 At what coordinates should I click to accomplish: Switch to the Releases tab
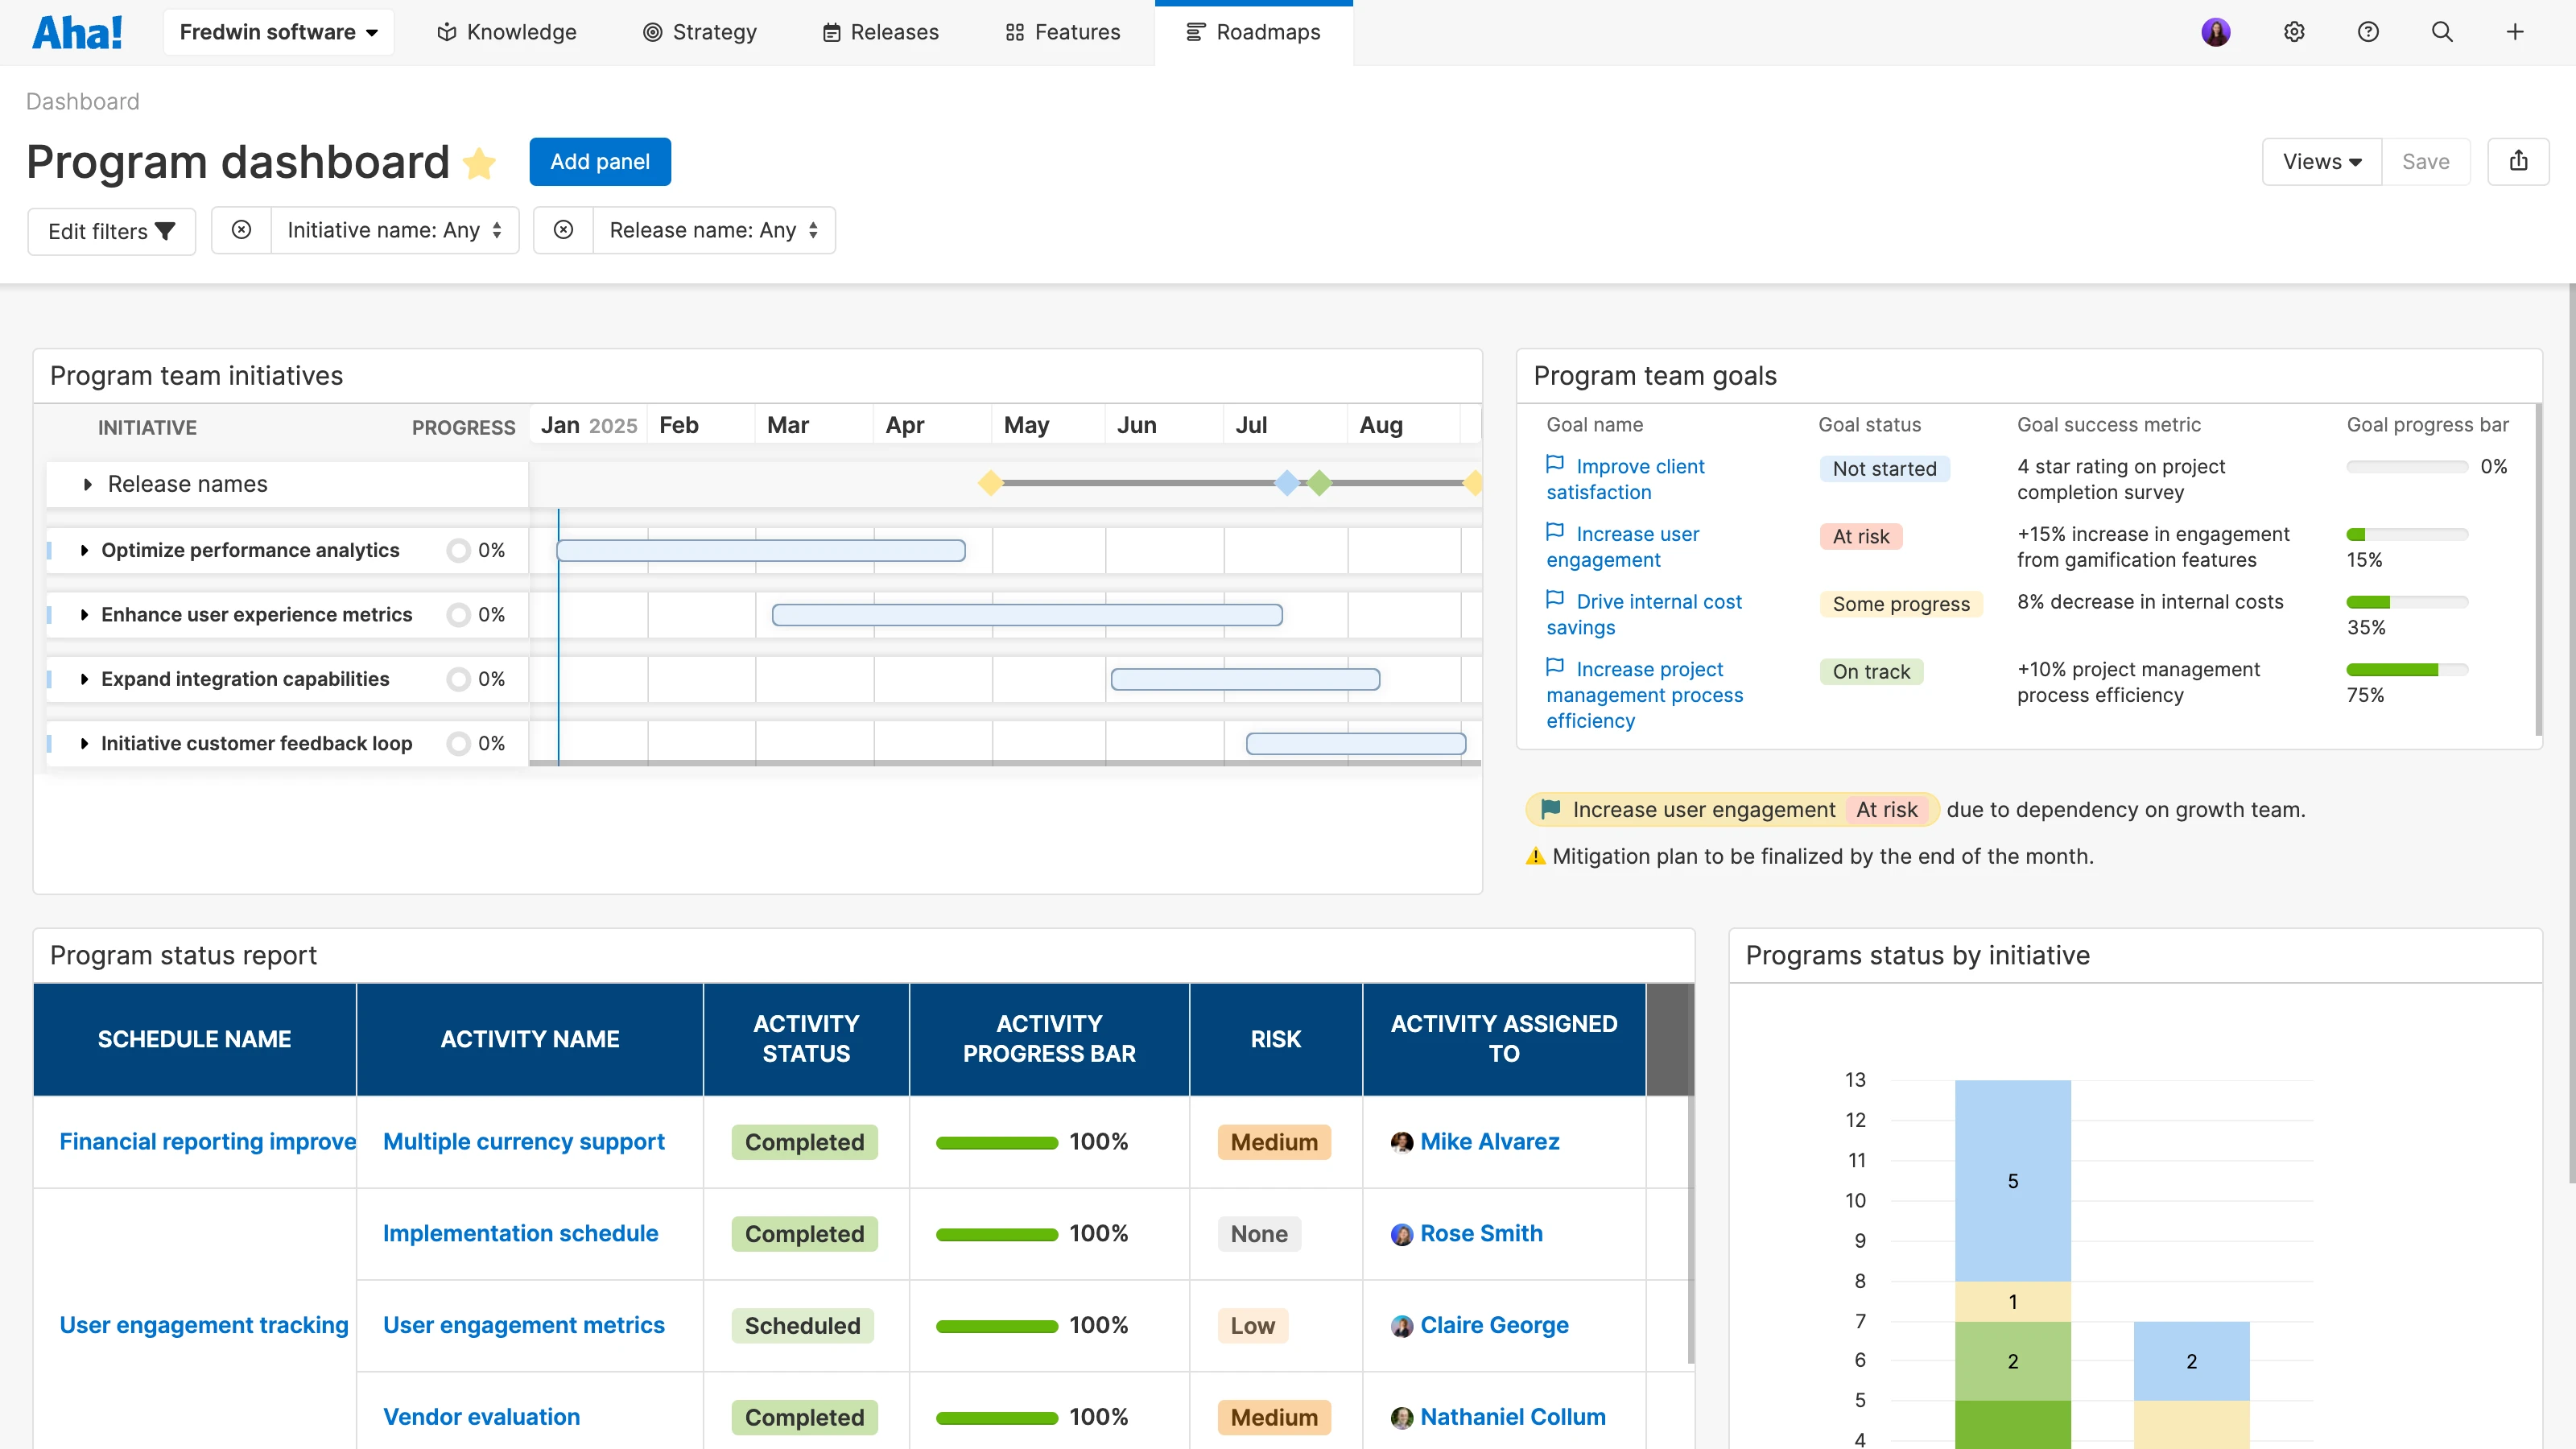tap(880, 31)
